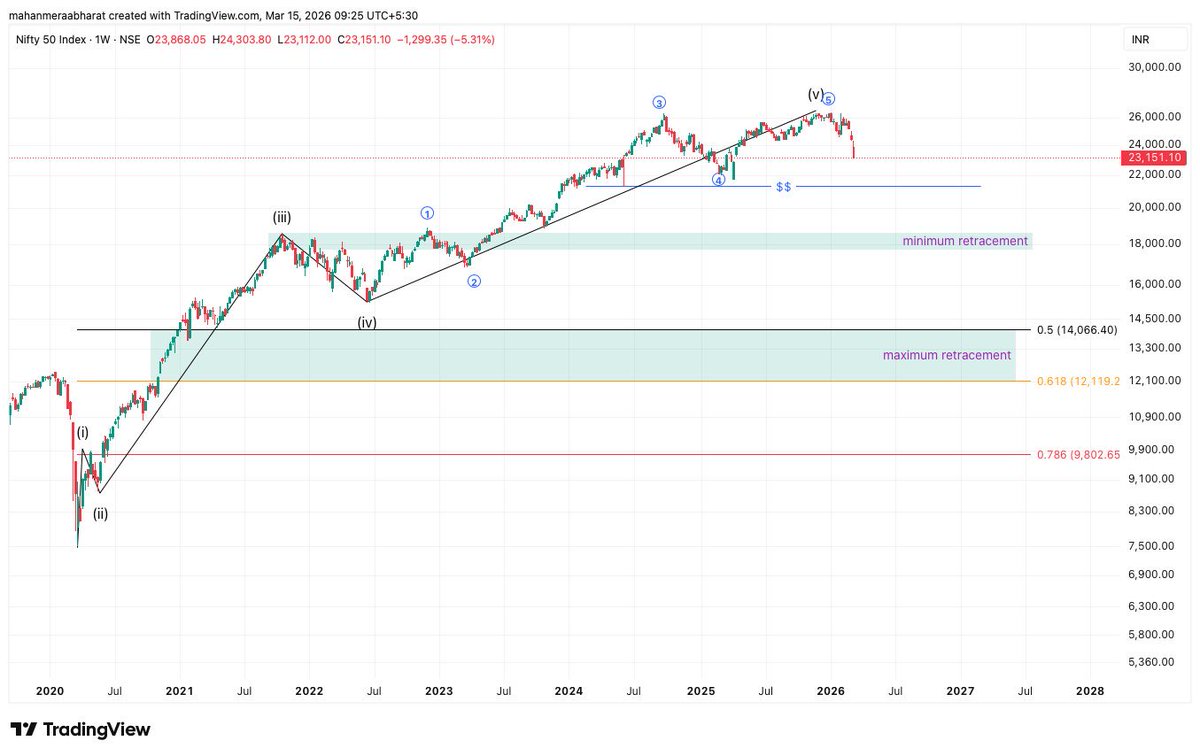Select the 'minimum retracement' text annotation
This screenshot has width=1200, height=756.
pyautogui.click(x=965, y=241)
